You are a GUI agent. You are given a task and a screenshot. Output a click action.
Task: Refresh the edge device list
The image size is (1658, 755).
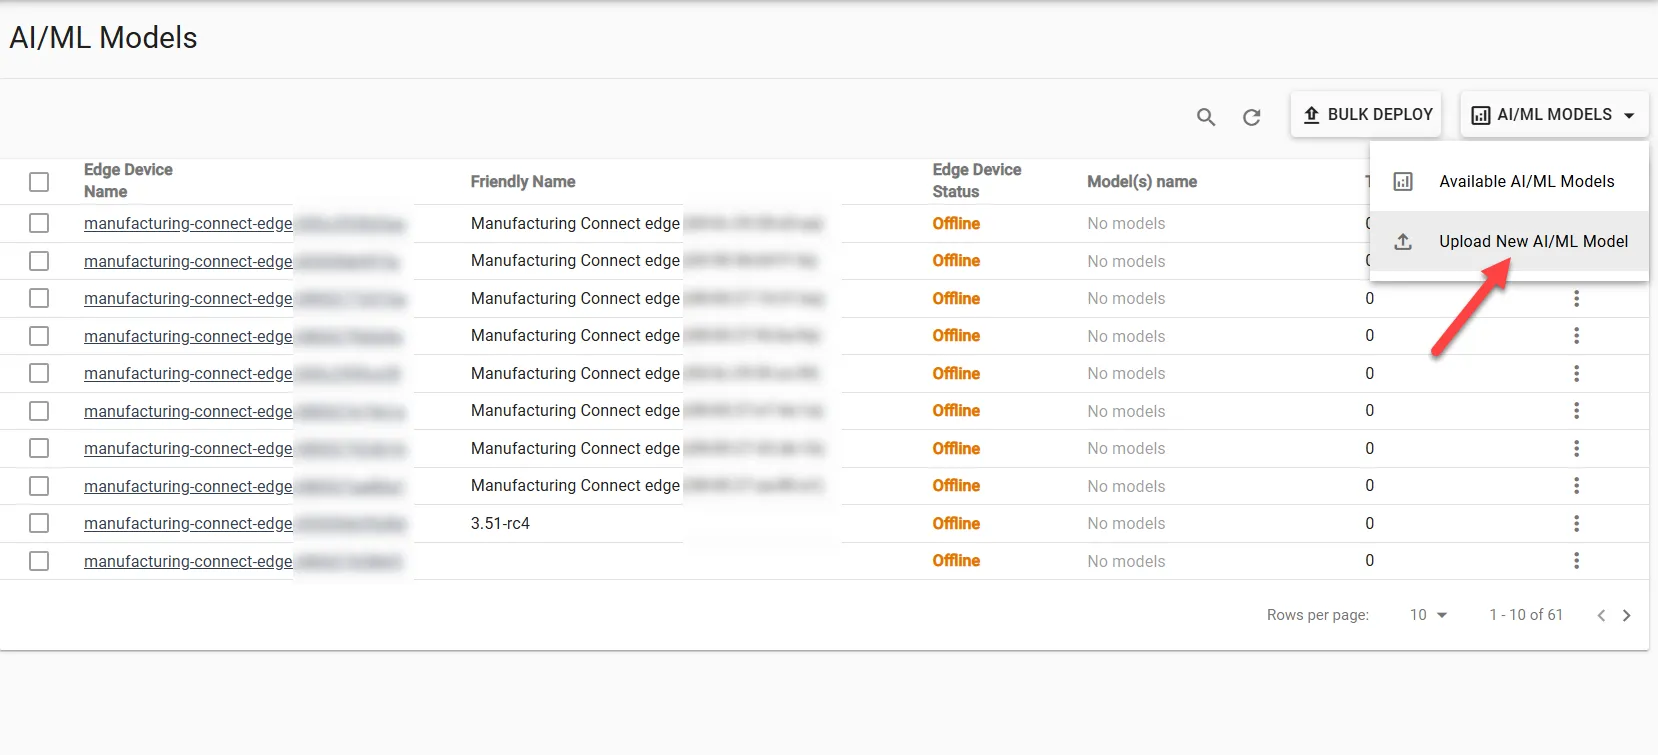[x=1251, y=117]
